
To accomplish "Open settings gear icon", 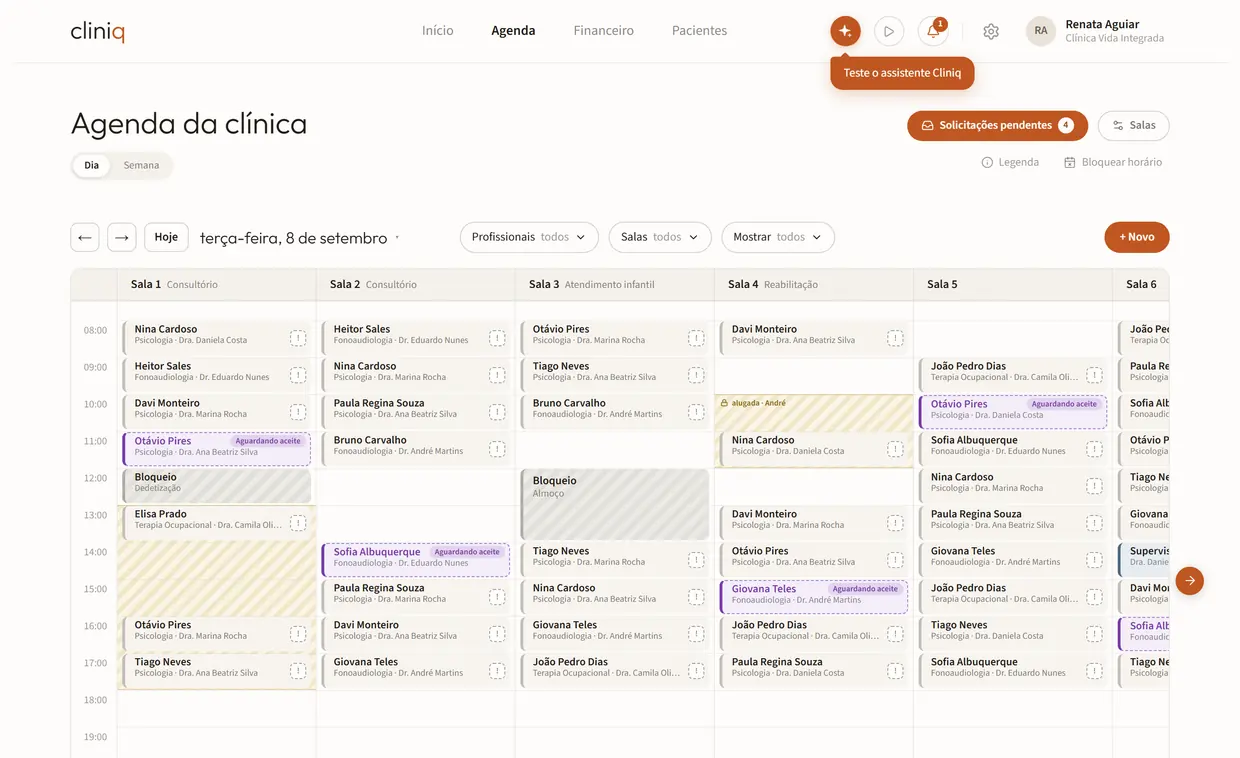I will click(x=991, y=31).
